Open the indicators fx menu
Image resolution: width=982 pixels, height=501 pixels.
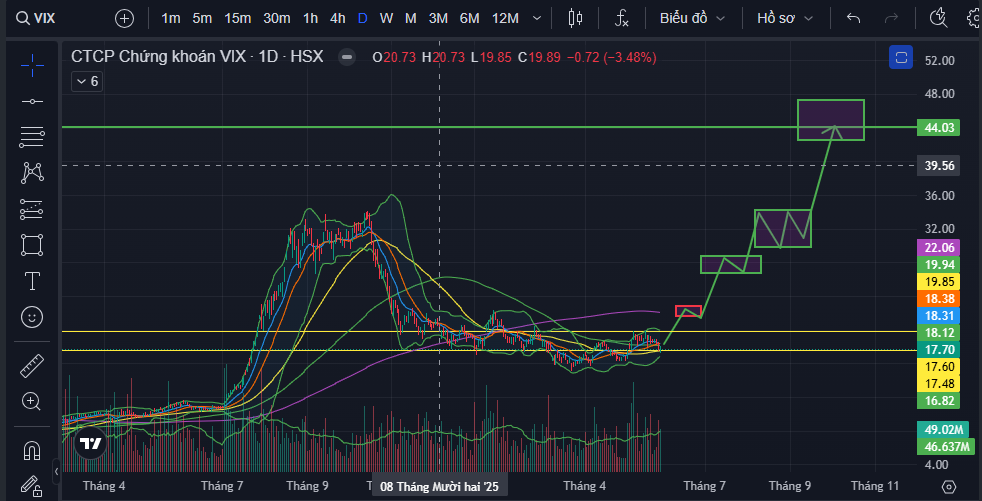coord(621,18)
